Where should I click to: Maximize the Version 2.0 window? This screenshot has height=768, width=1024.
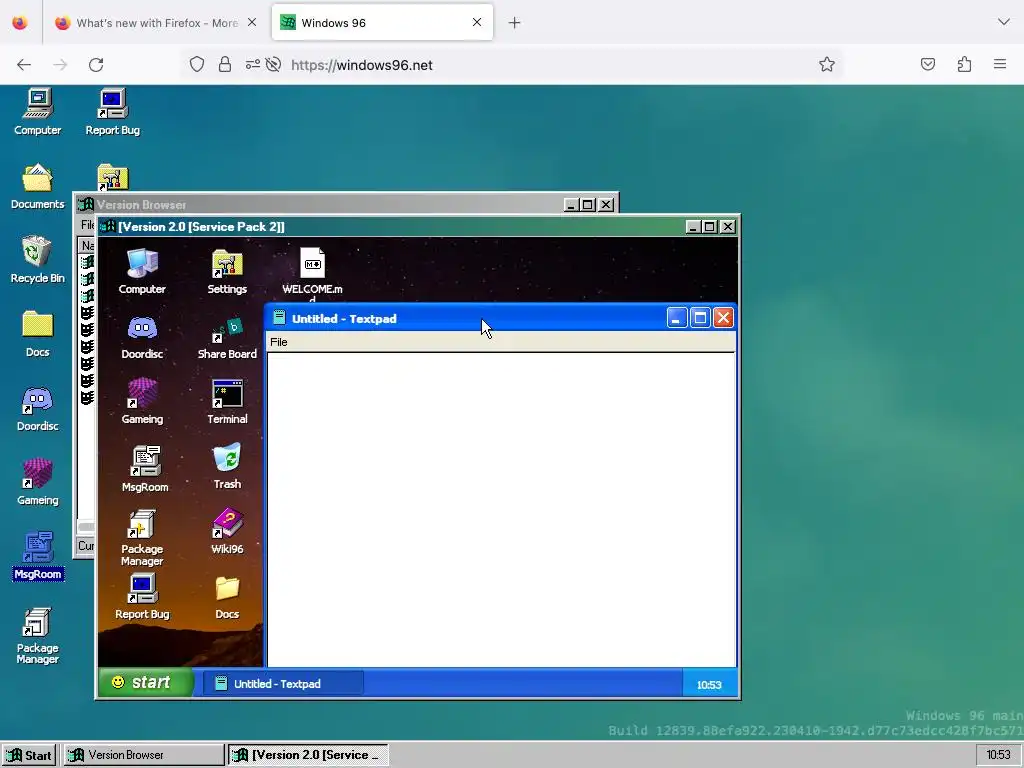(x=710, y=227)
